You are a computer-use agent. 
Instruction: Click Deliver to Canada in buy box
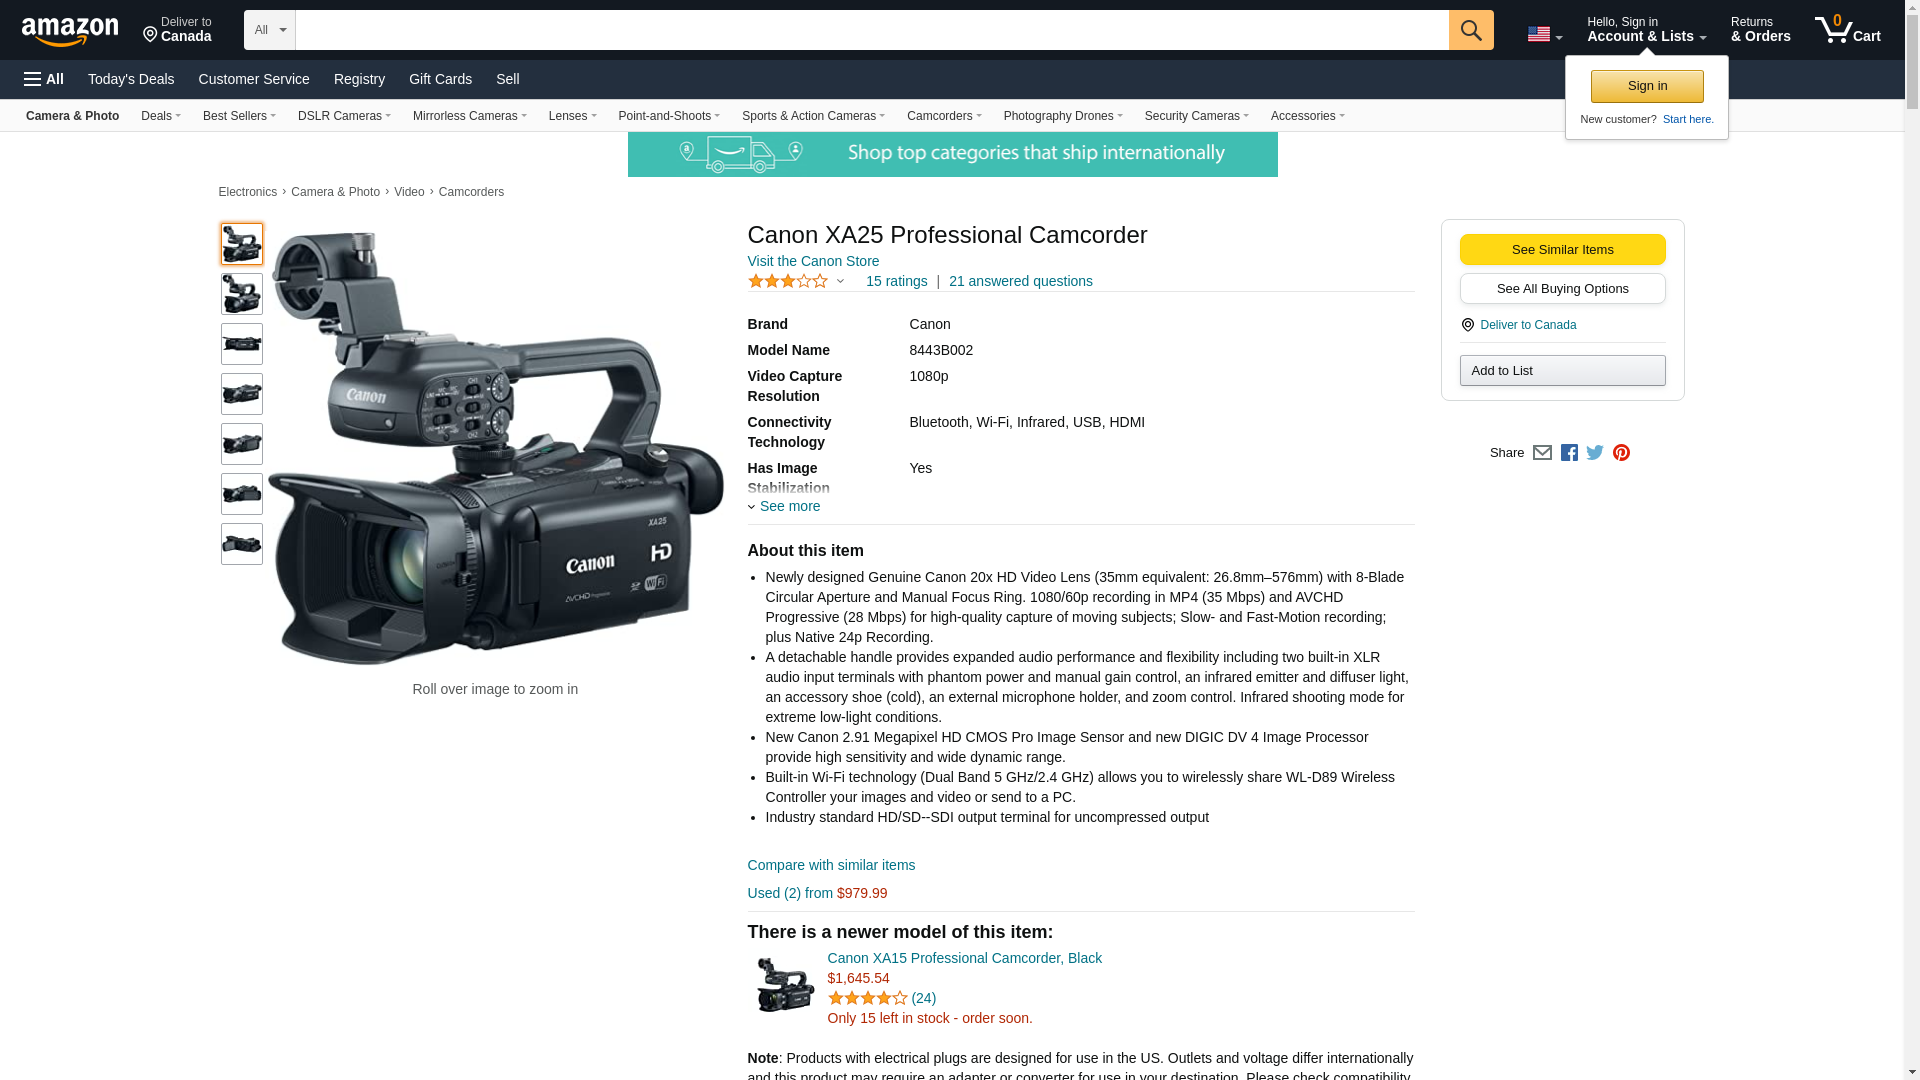[x=1527, y=325]
